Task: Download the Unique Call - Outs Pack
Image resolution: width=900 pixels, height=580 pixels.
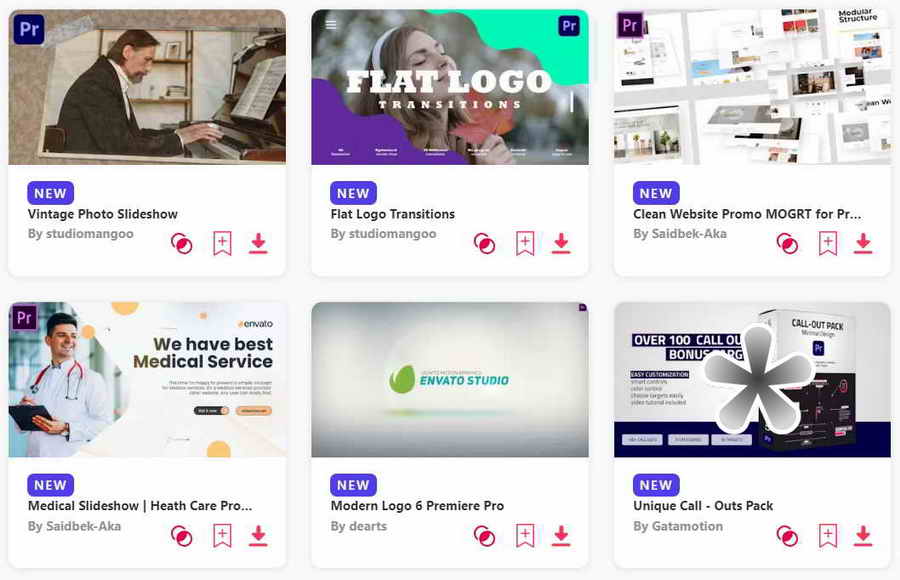Action: click(x=863, y=535)
